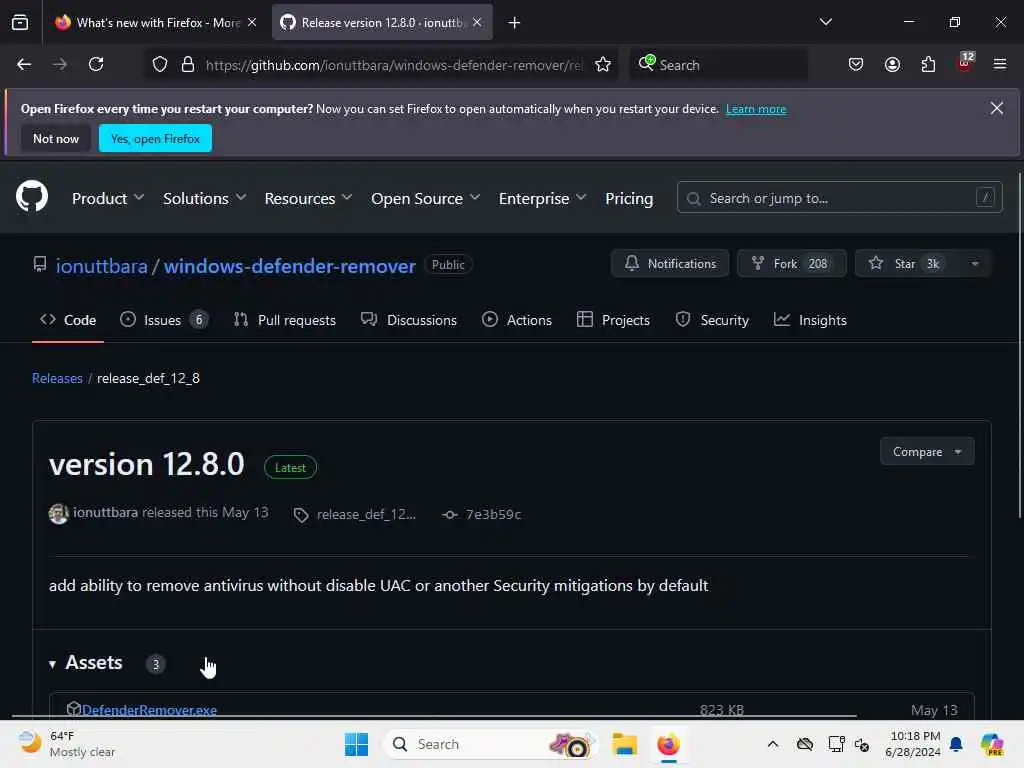
Task: Click the Firefox toolbar Search box
Action: coord(718,64)
